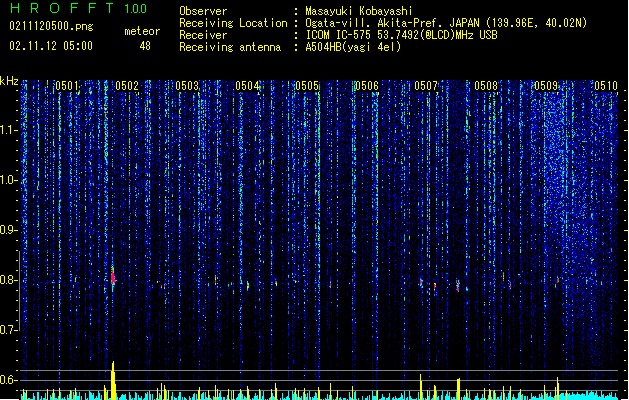Image resolution: width=629 pixels, height=400 pixels.
Task: Click the 0.6 frequency axis label
Action: click(9, 380)
